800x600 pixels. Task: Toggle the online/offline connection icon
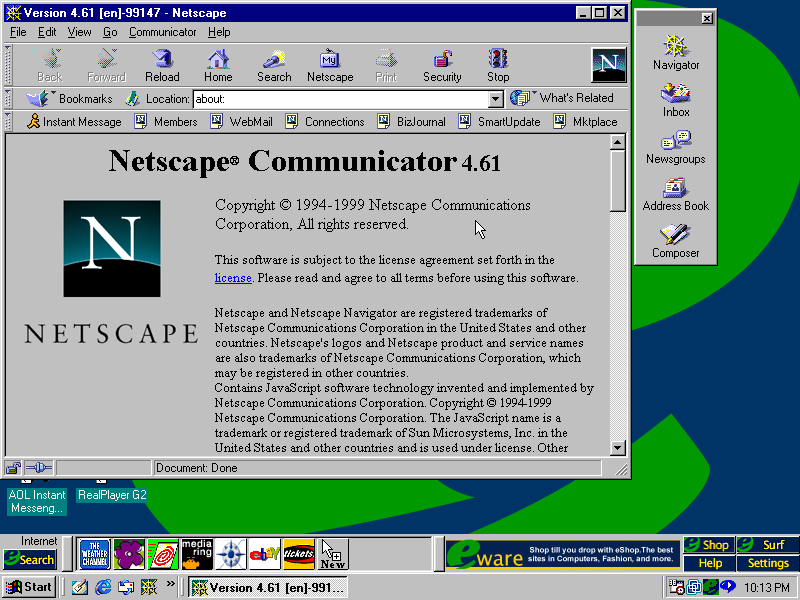tap(39, 467)
